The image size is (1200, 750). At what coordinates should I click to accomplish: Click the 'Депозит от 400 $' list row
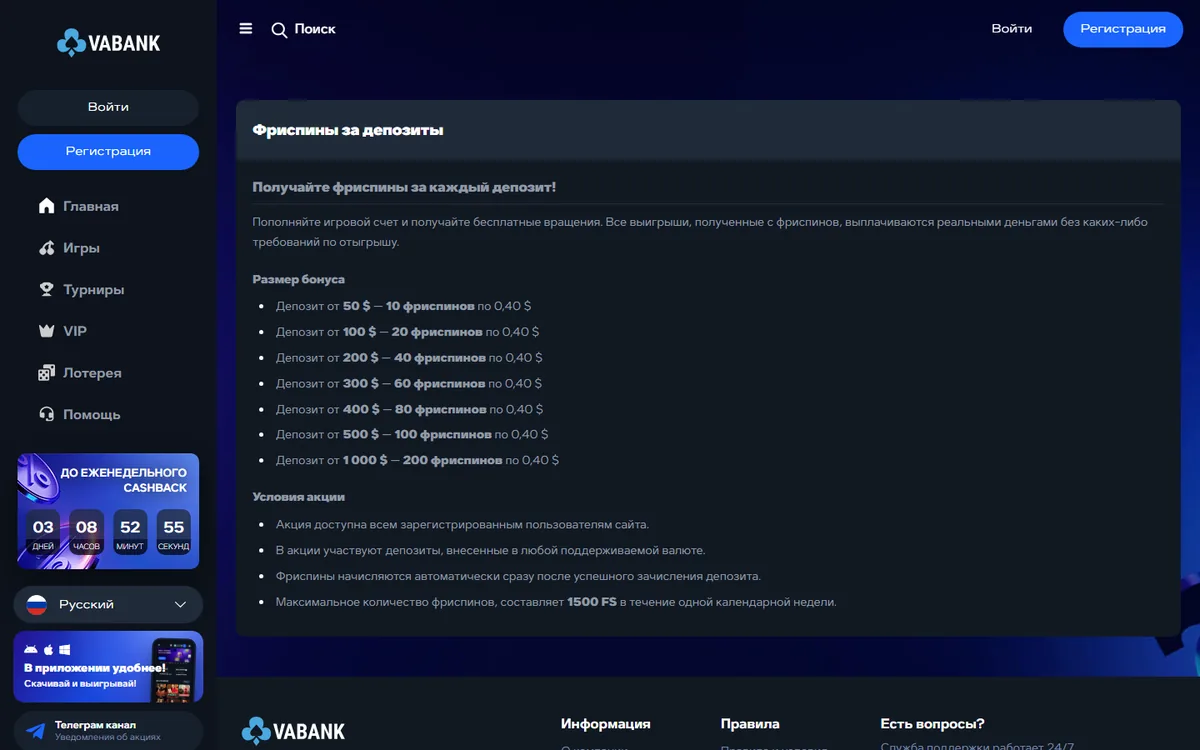tap(409, 409)
